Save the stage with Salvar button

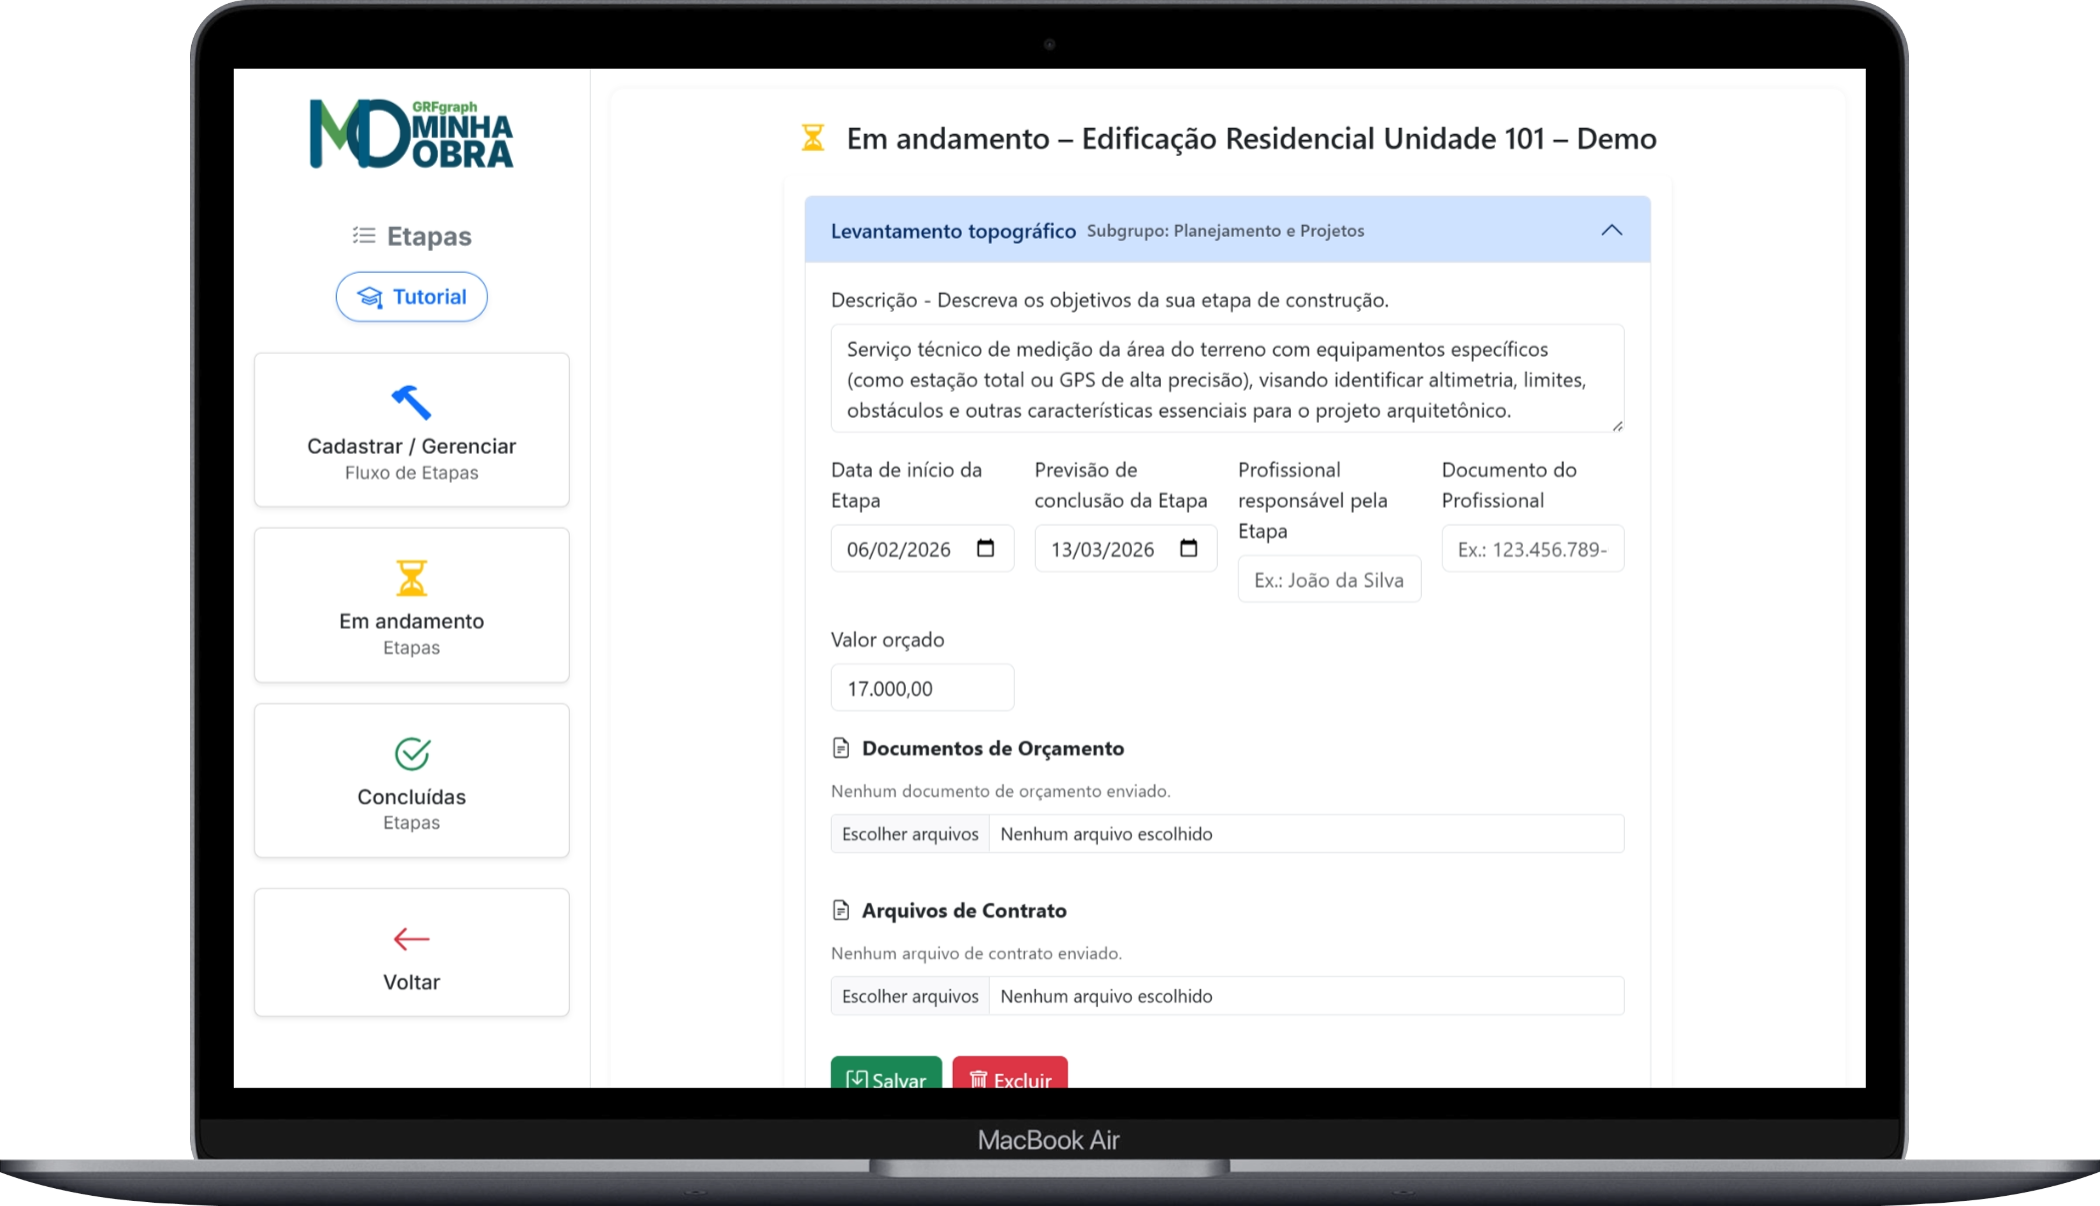point(886,1075)
